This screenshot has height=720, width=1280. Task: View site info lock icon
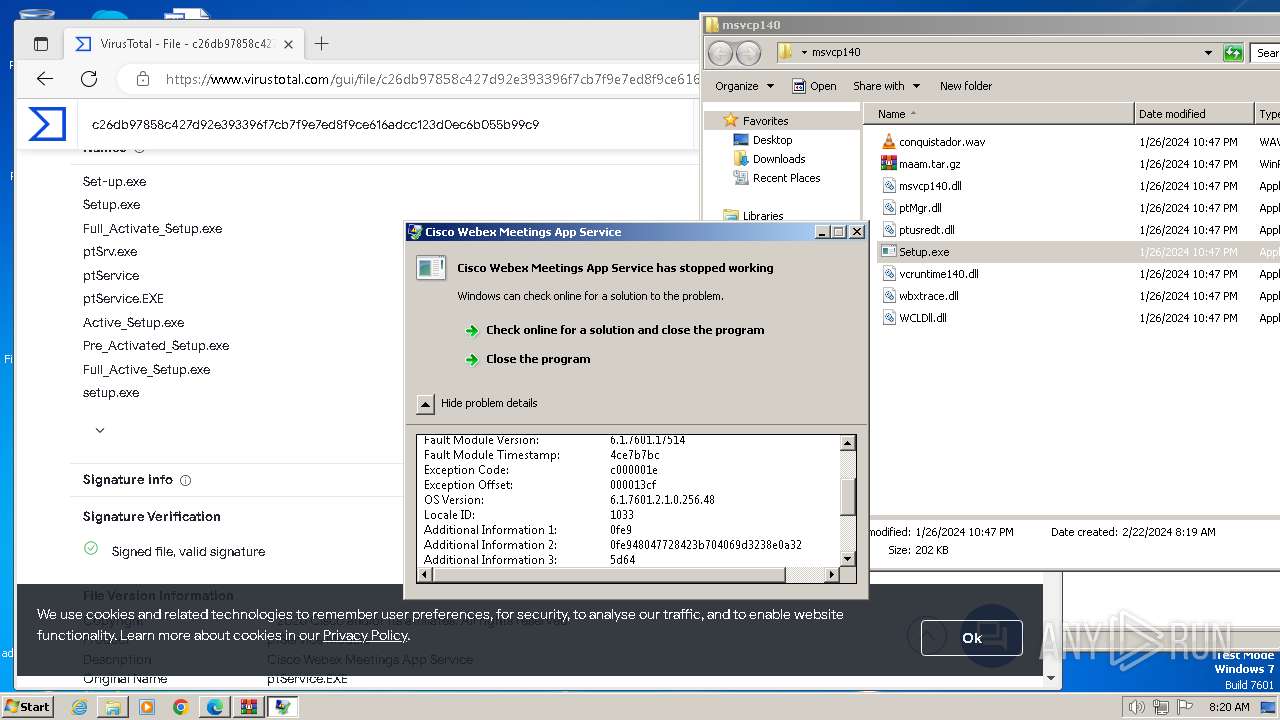(x=143, y=79)
